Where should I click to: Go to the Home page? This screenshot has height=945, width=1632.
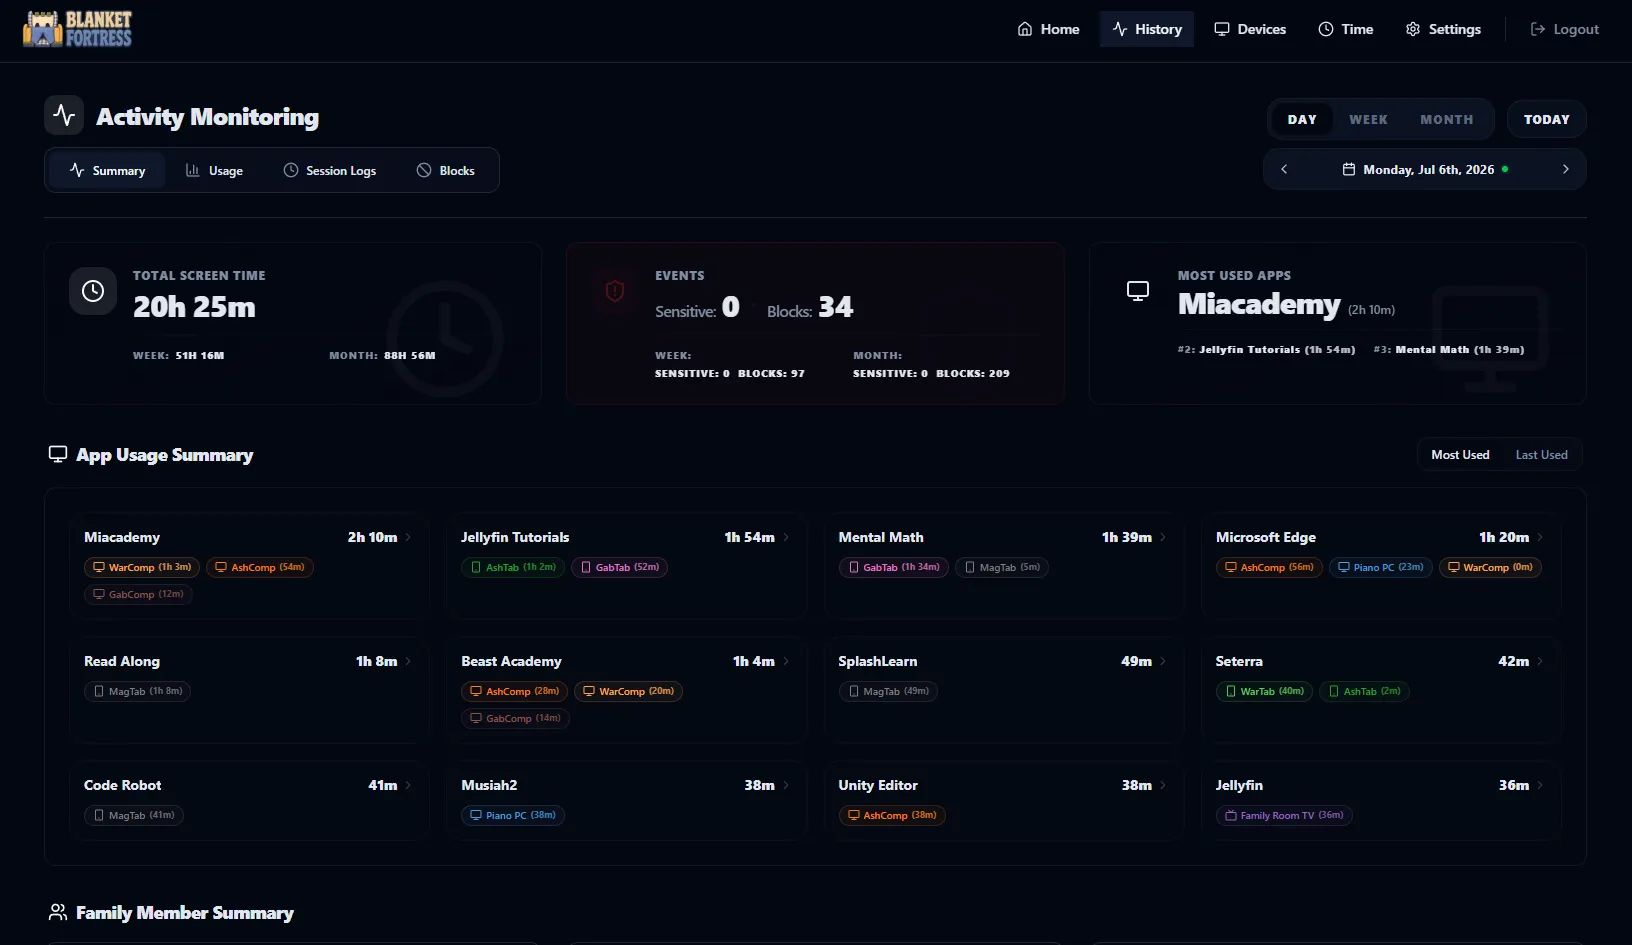click(1048, 29)
